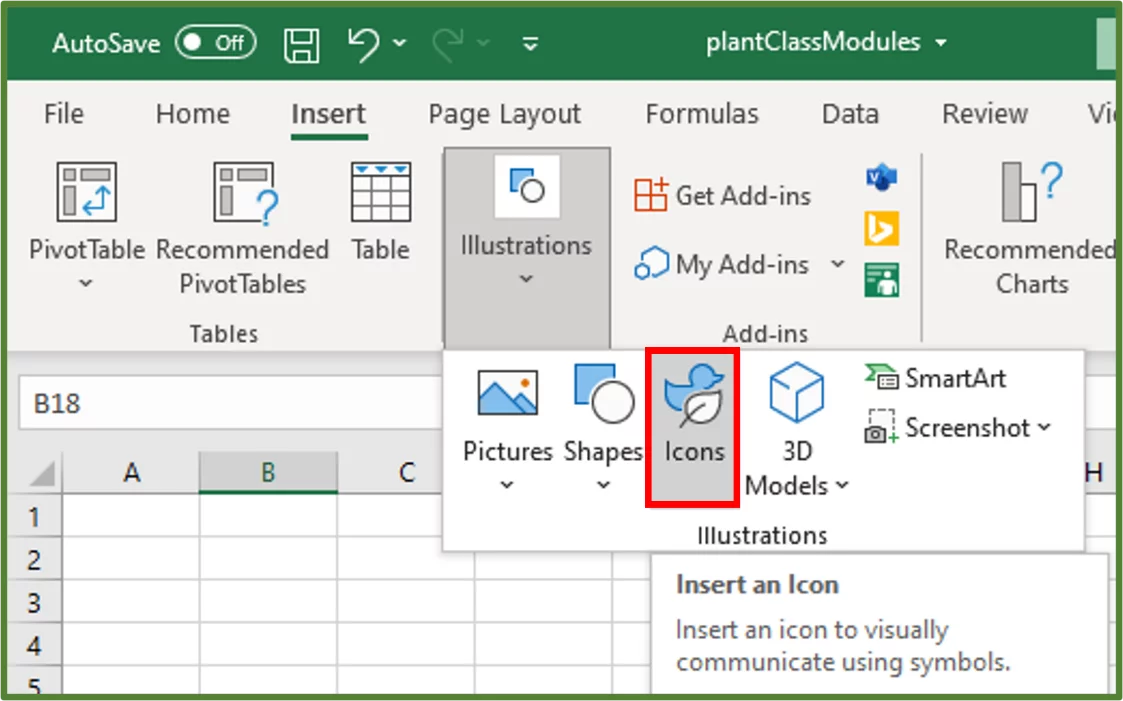Open Recommended PivotTables
The width and height of the screenshot is (1123, 701).
(x=243, y=228)
